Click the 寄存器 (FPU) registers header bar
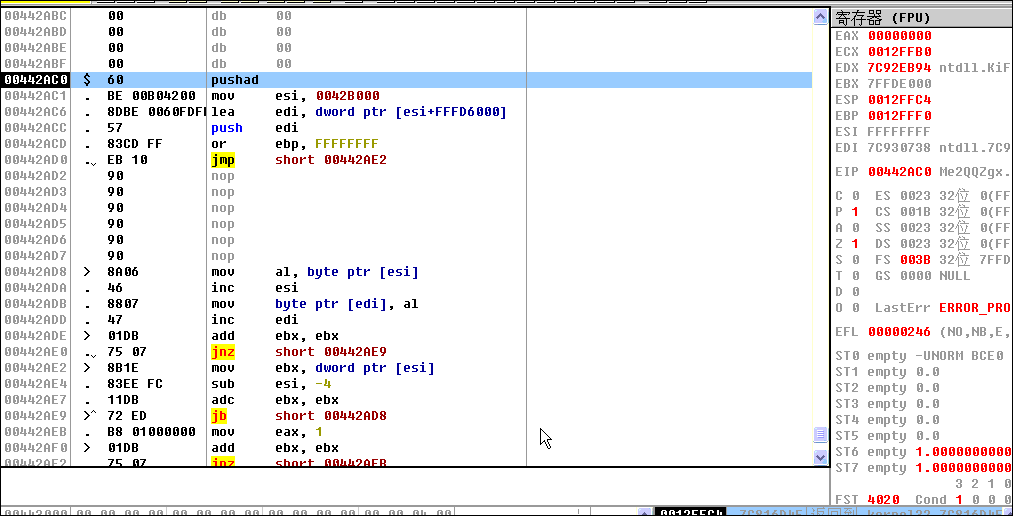Screen dimensions: 1013x516 (x=922, y=17)
